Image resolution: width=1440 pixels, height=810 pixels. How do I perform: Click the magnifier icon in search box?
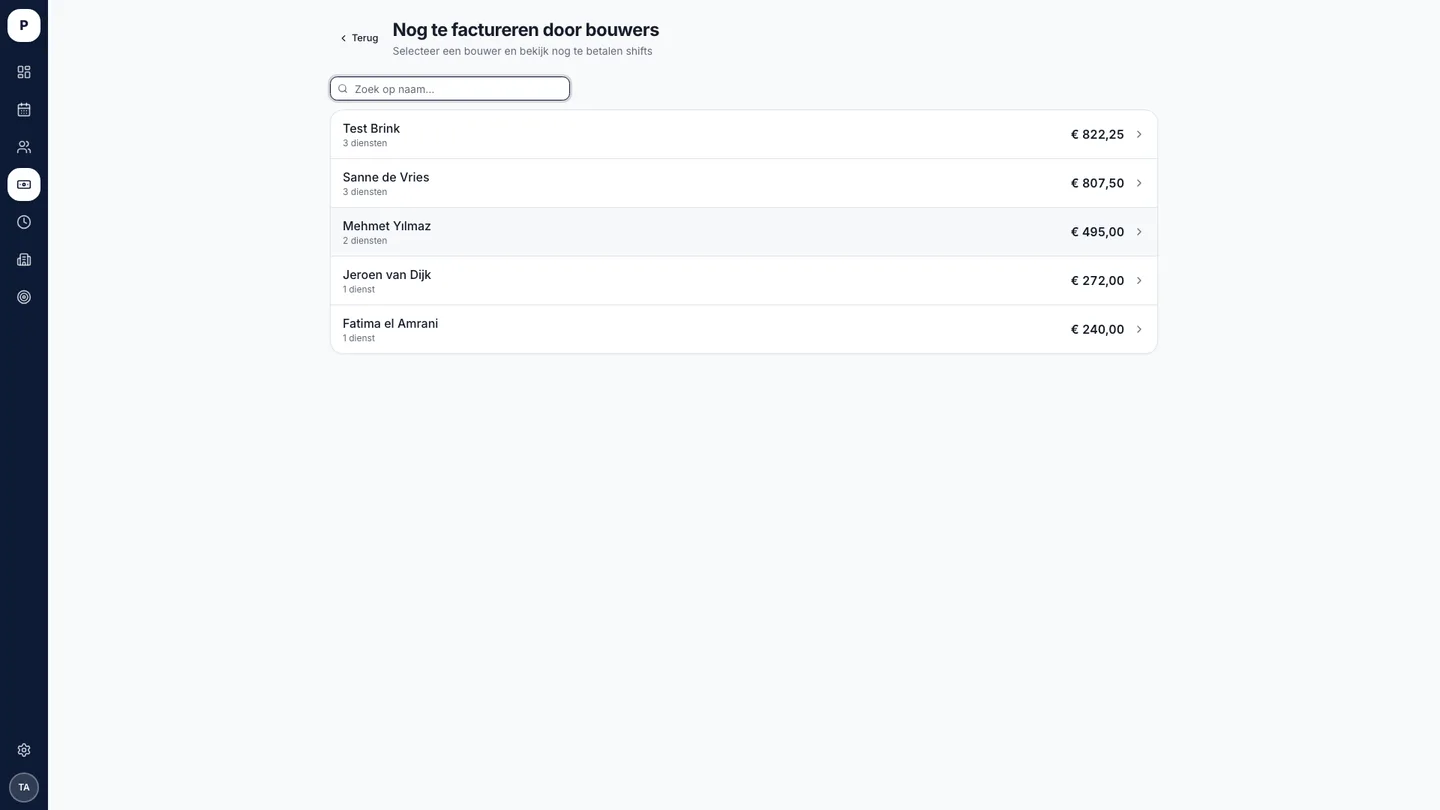pyautogui.click(x=343, y=89)
